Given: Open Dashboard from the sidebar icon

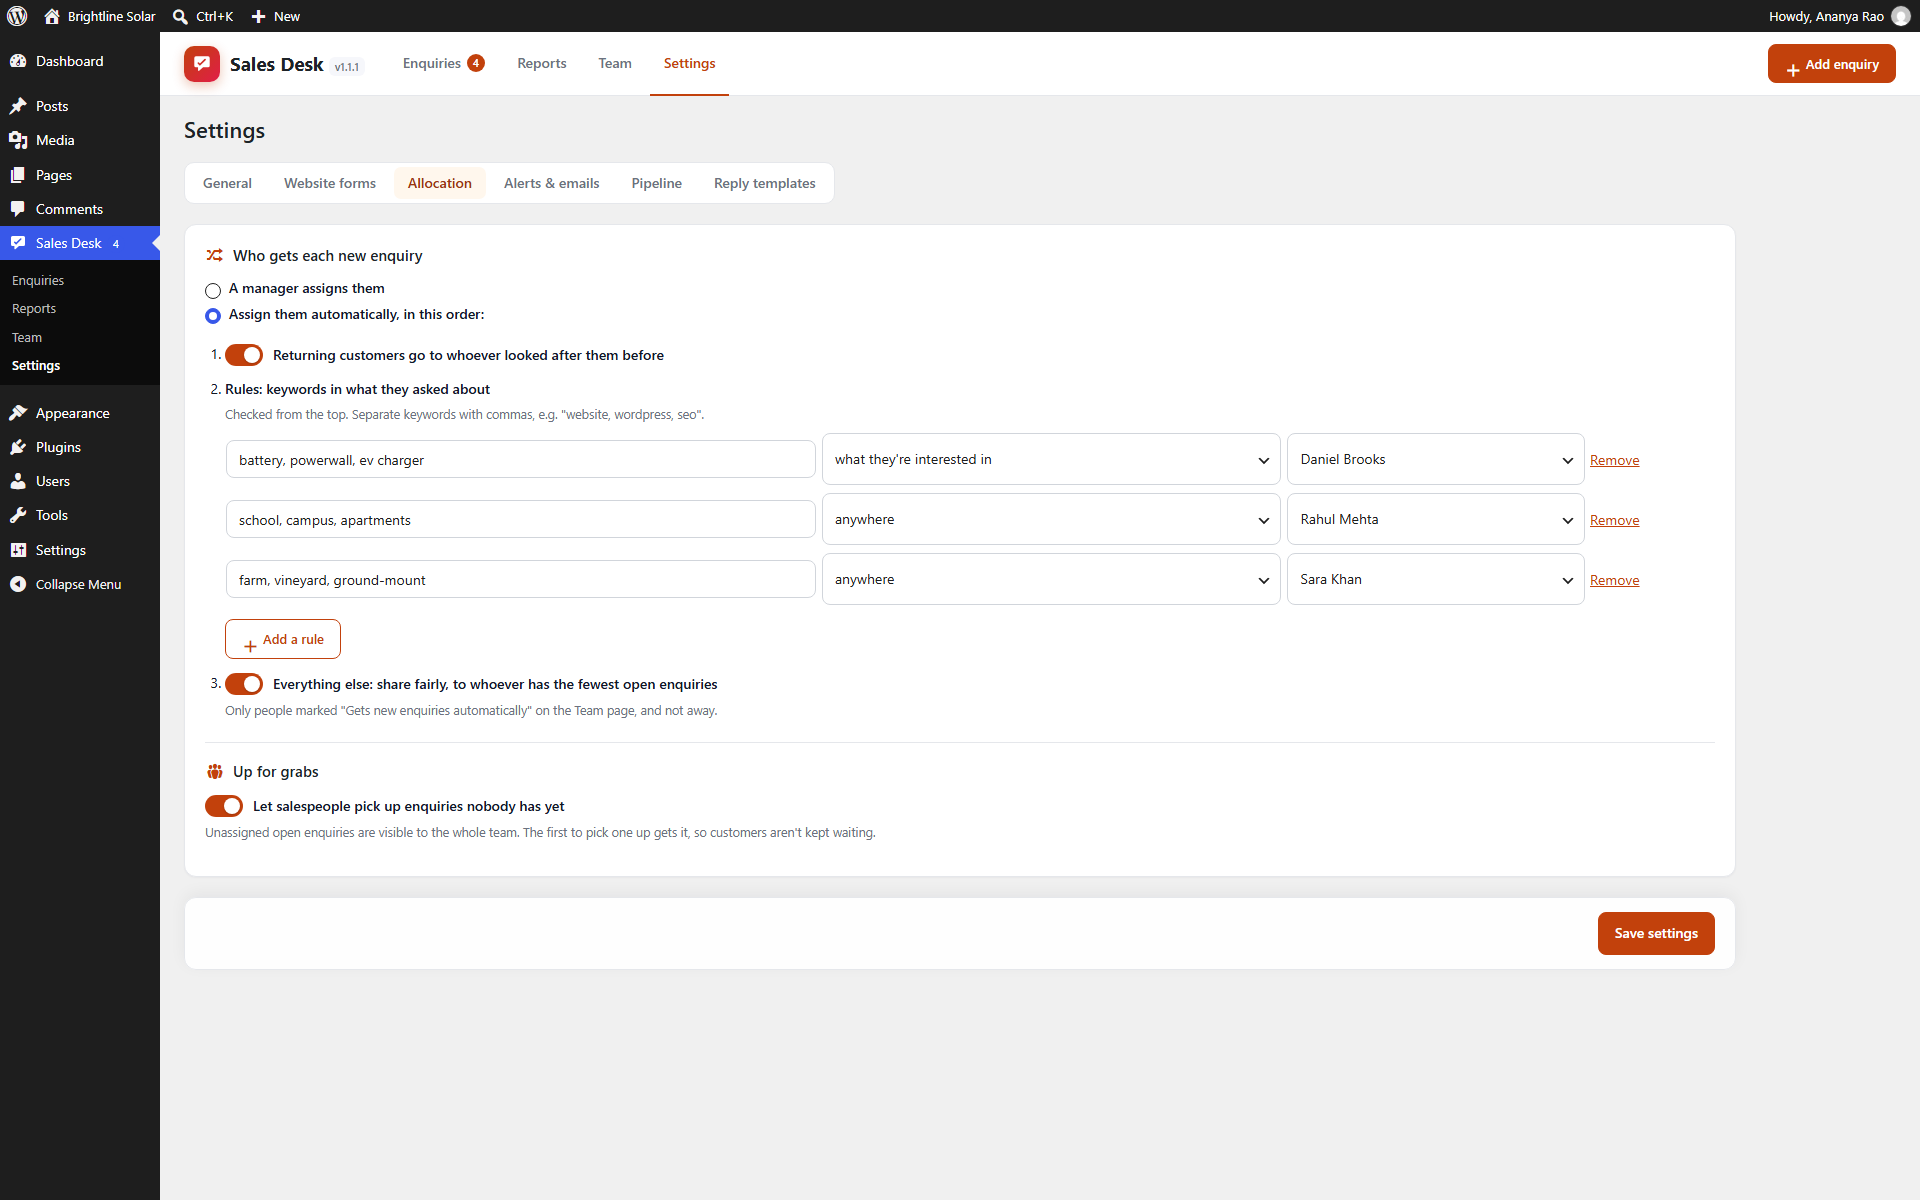Looking at the screenshot, I should tap(18, 61).
